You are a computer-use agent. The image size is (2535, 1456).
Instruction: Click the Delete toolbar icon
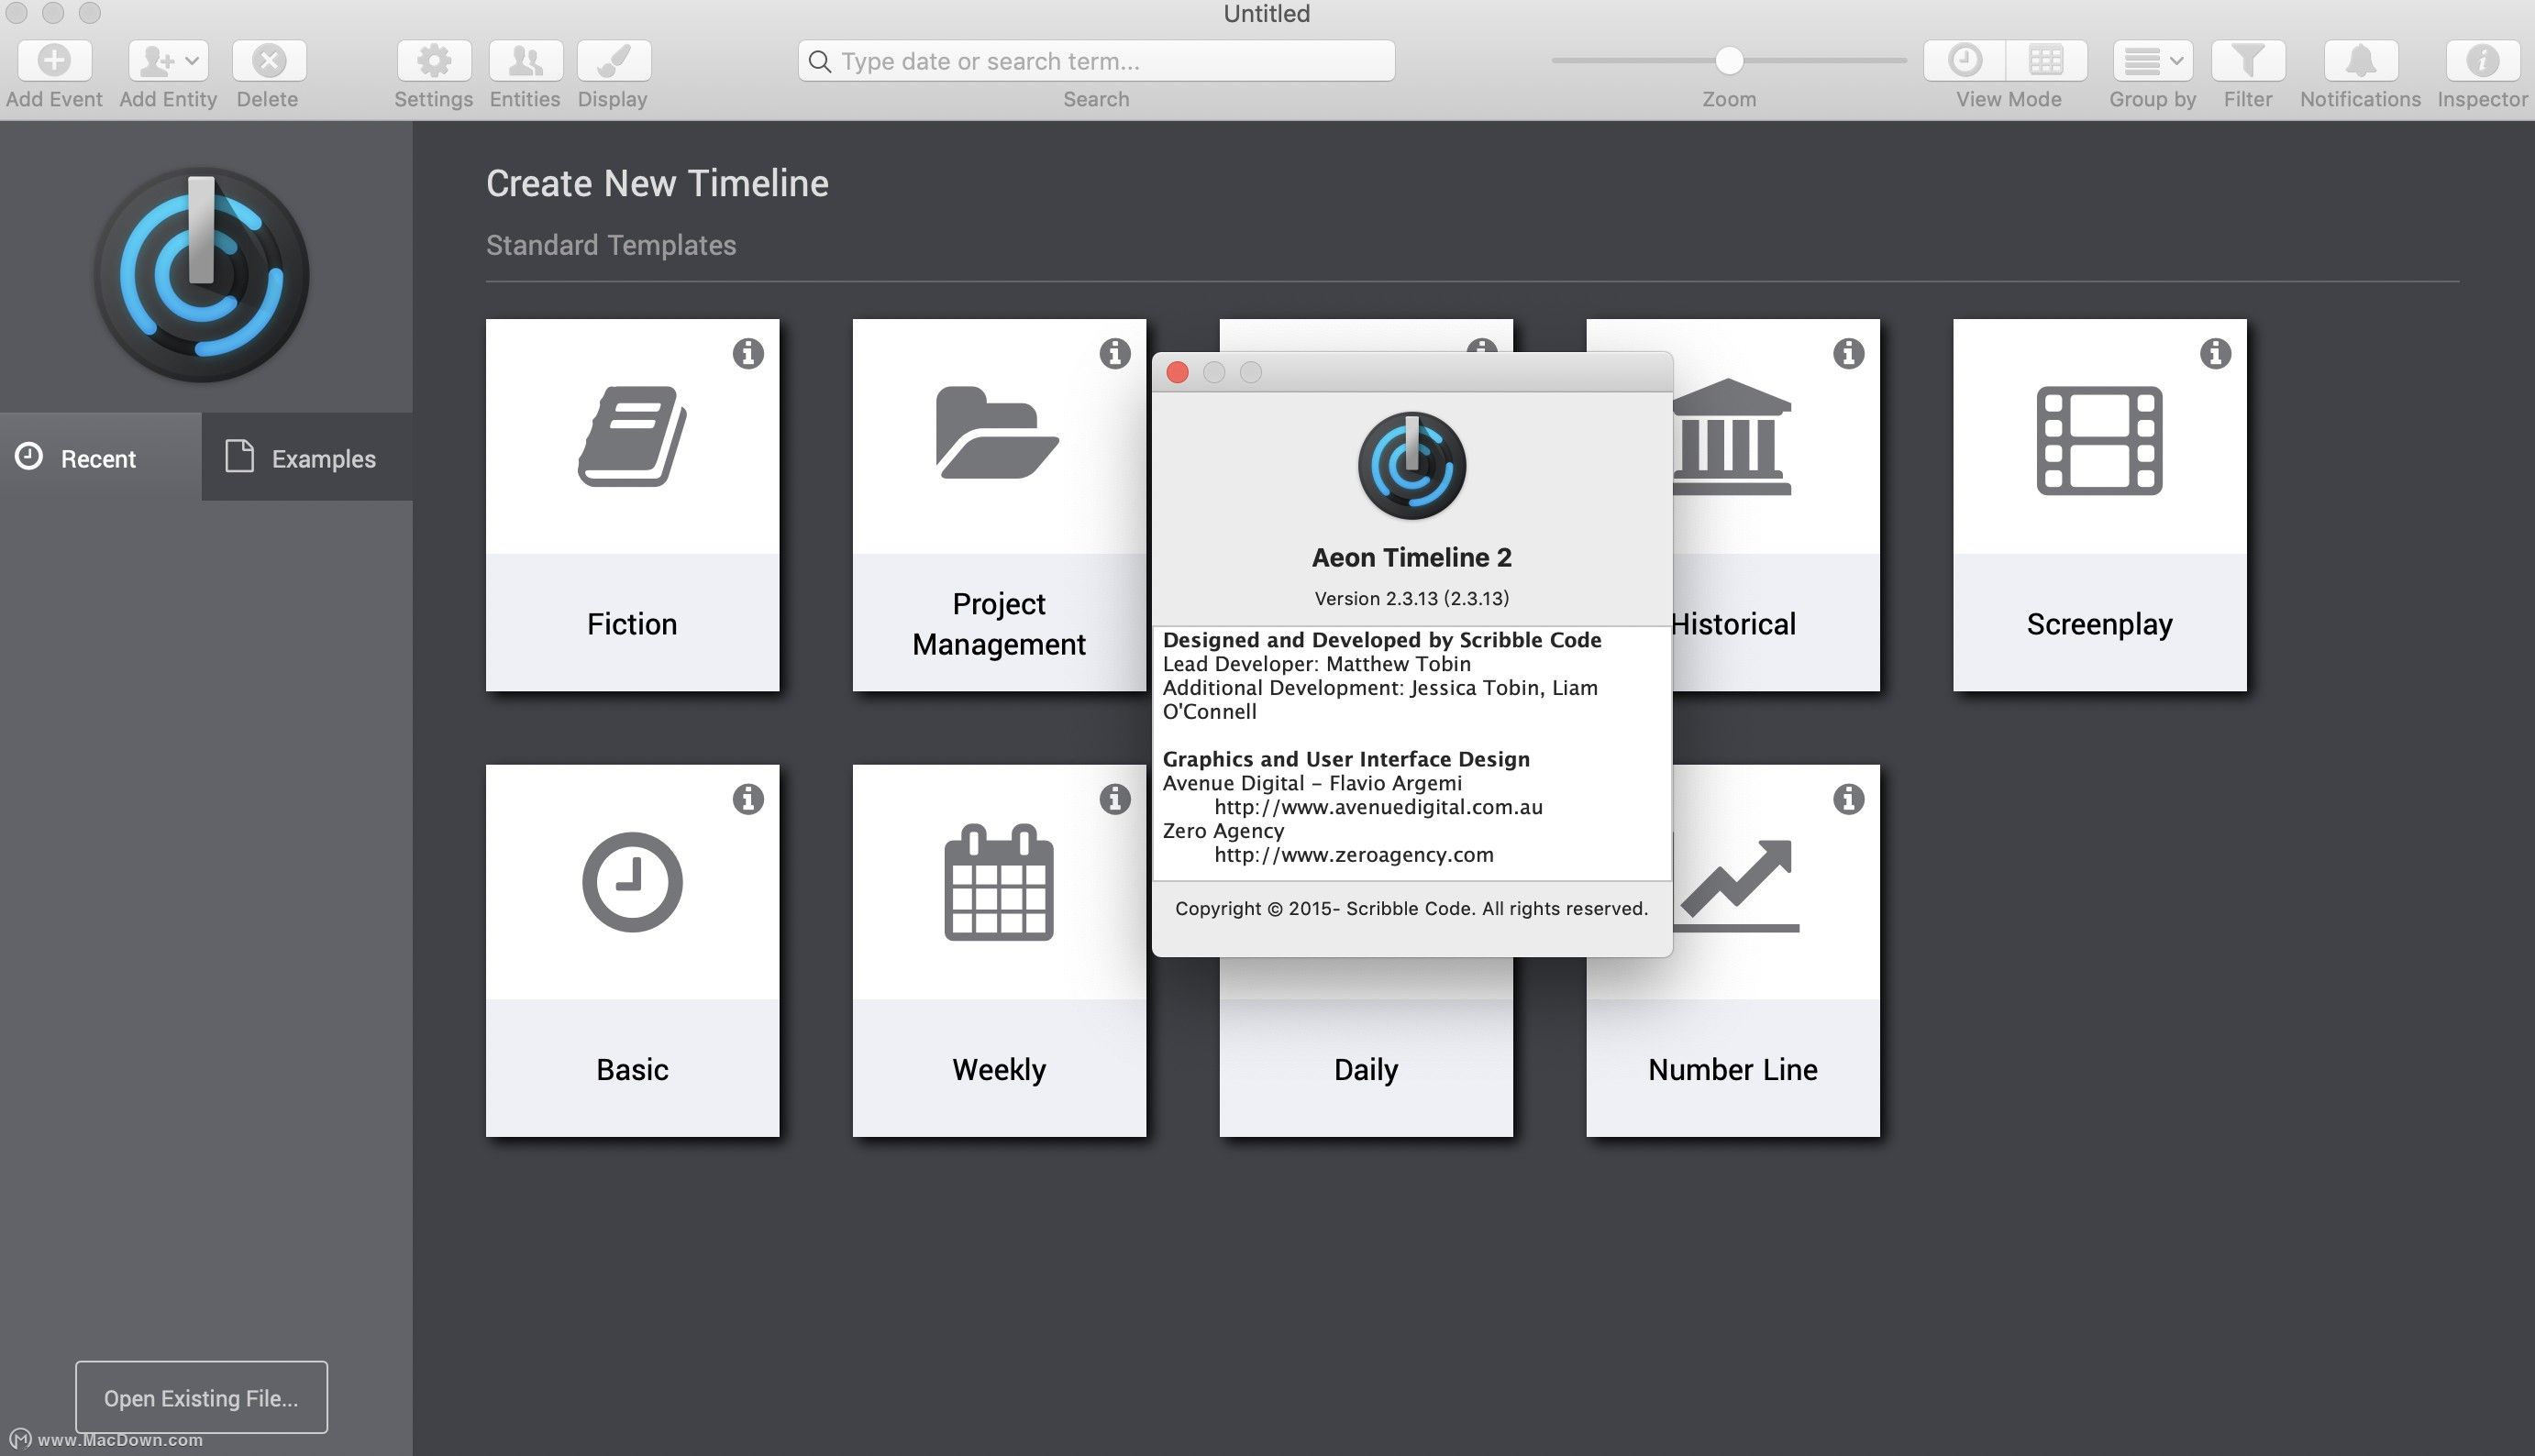click(x=268, y=61)
